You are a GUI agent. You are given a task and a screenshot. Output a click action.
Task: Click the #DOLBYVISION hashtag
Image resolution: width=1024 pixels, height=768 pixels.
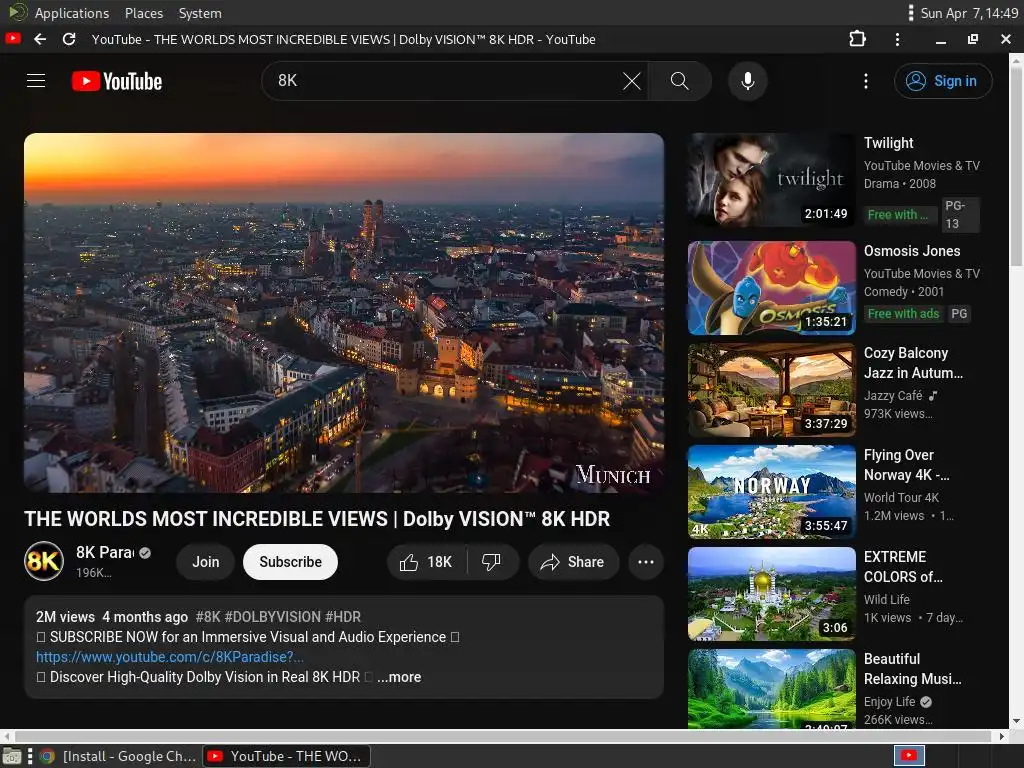272,616
